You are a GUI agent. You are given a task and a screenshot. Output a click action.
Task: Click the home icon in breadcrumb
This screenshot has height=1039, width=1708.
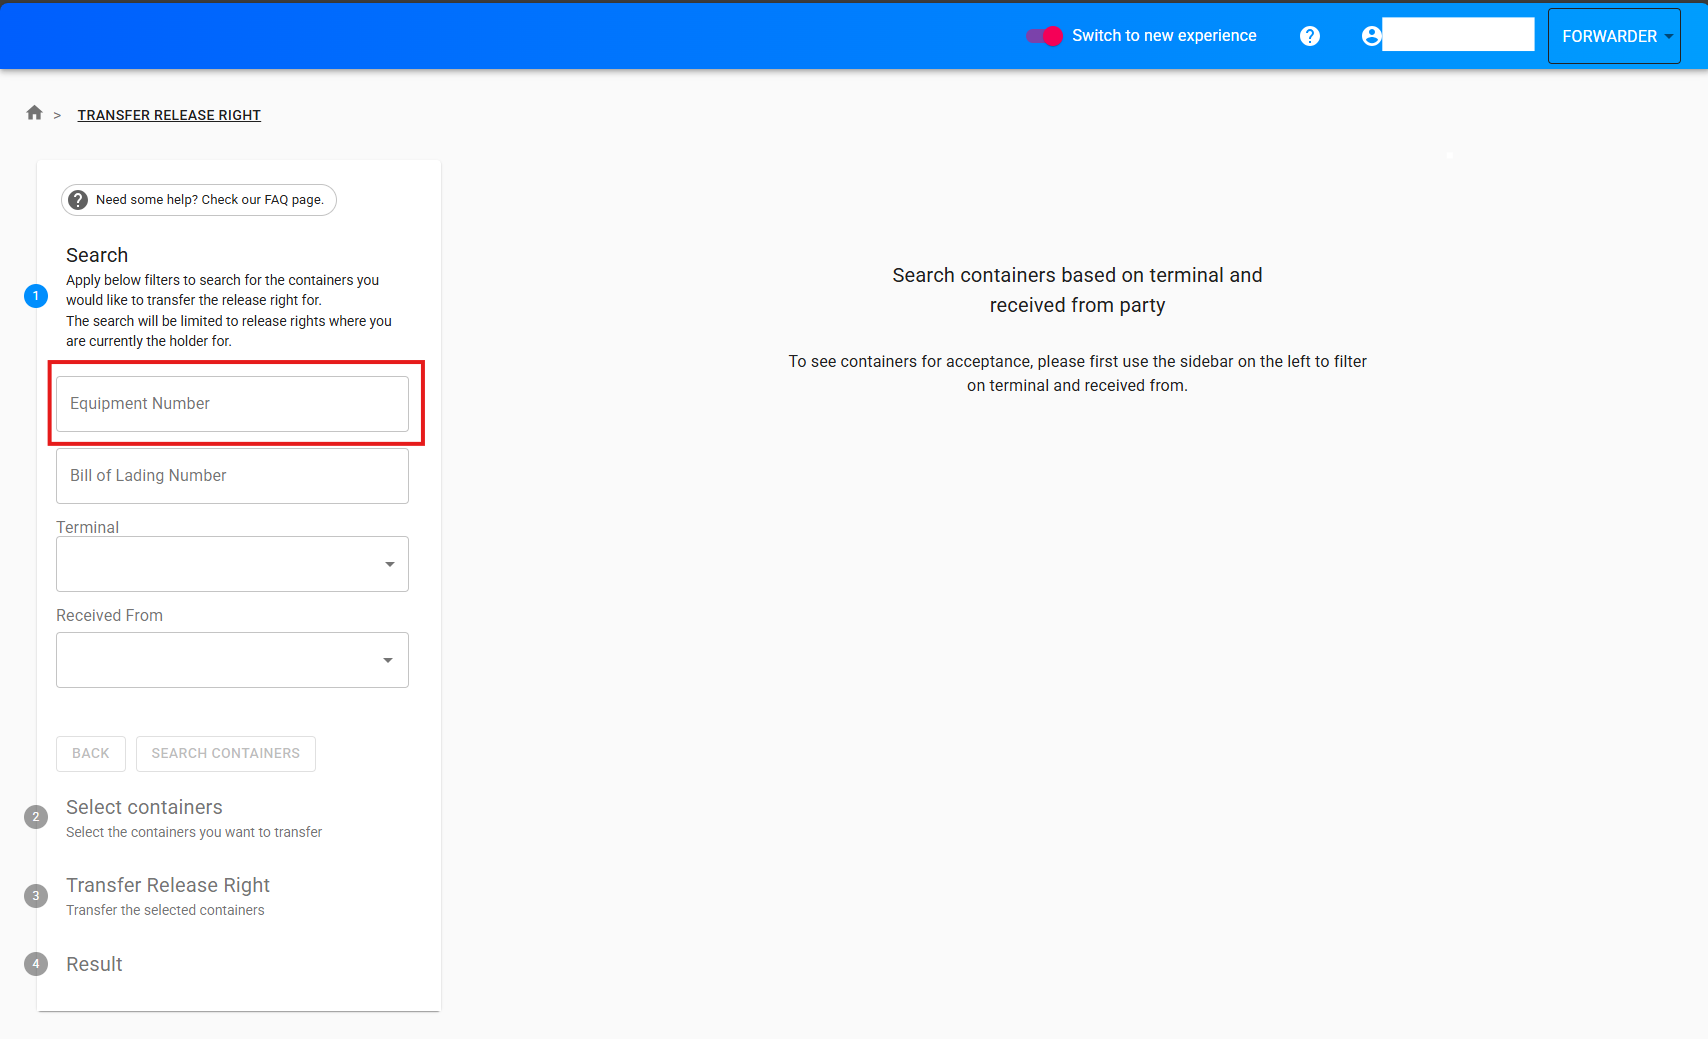[x=34, y=113]
